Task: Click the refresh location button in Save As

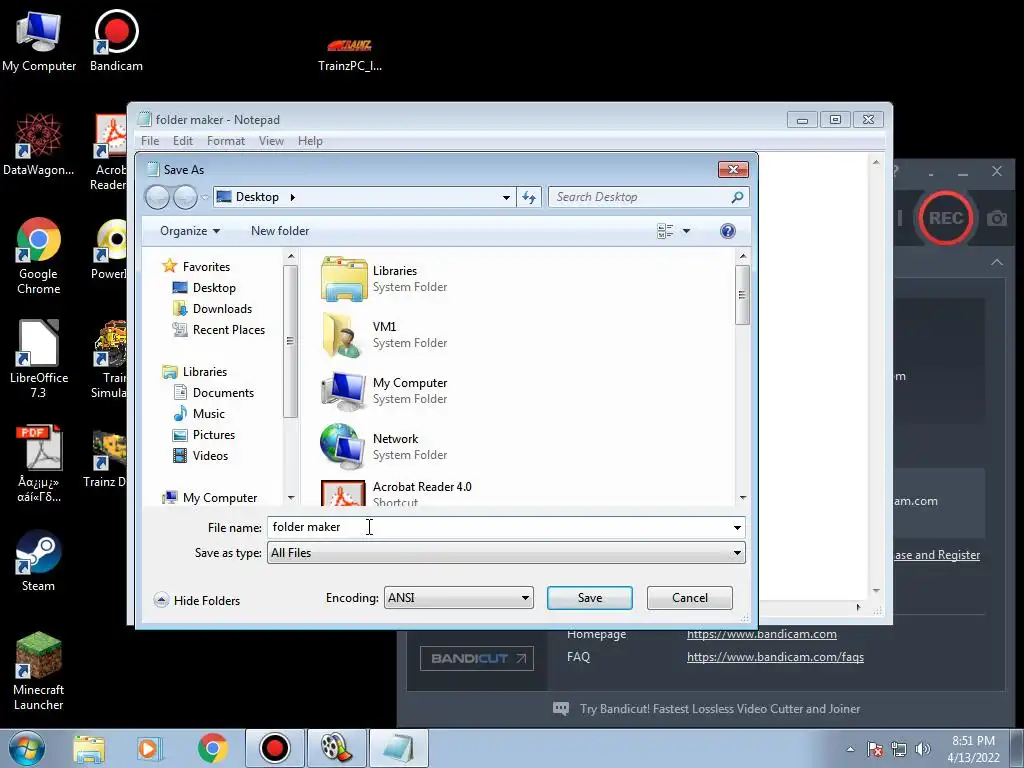Action: coord(529,197)
